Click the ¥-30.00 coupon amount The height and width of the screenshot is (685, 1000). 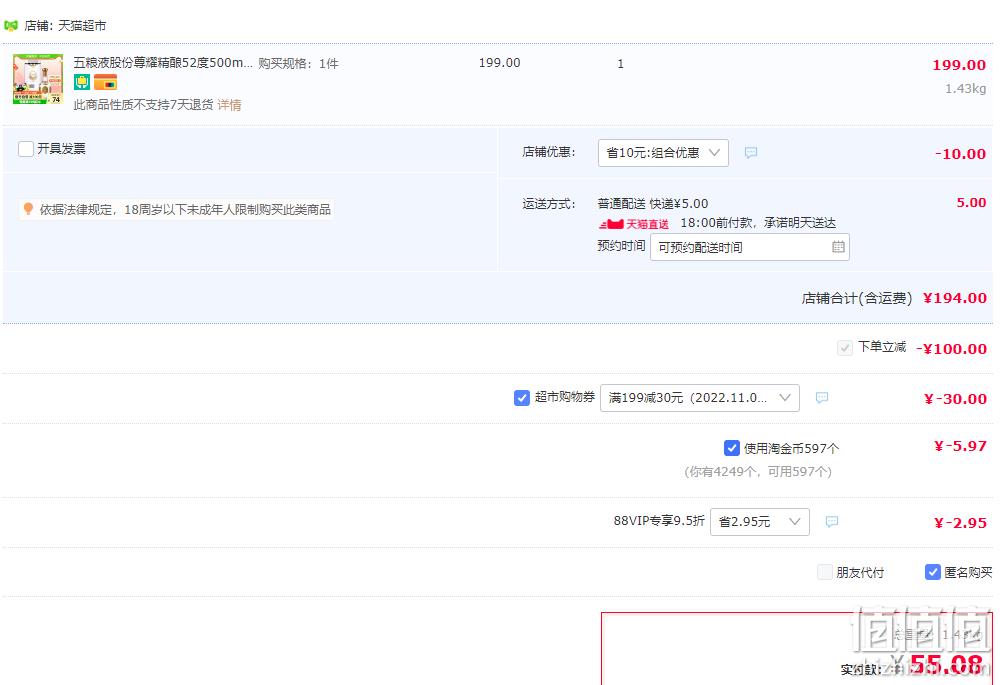(x=955, y=399)
